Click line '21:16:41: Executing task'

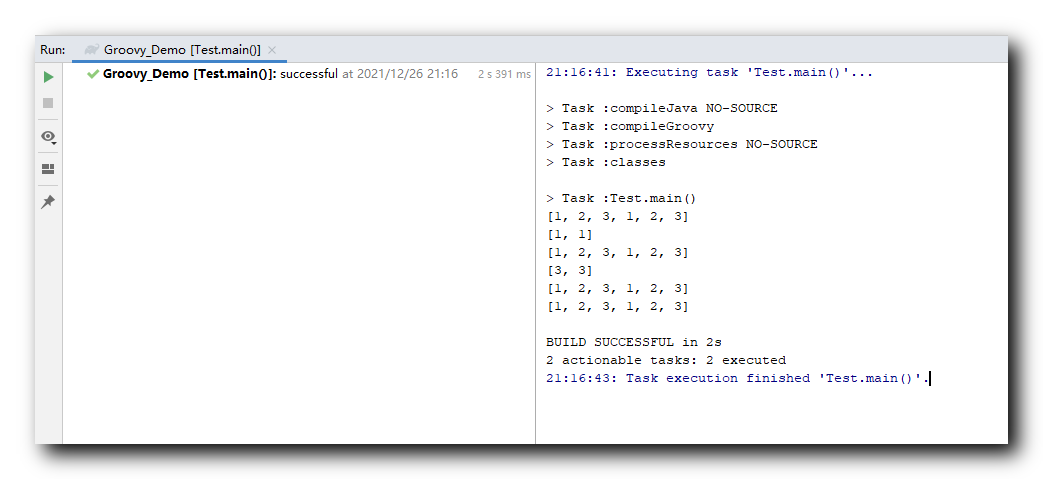(709, 73)
